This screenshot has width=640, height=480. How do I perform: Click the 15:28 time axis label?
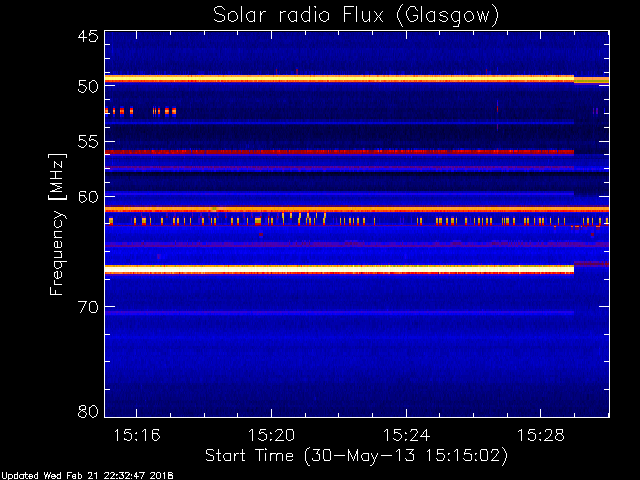[x=541, y=436]
